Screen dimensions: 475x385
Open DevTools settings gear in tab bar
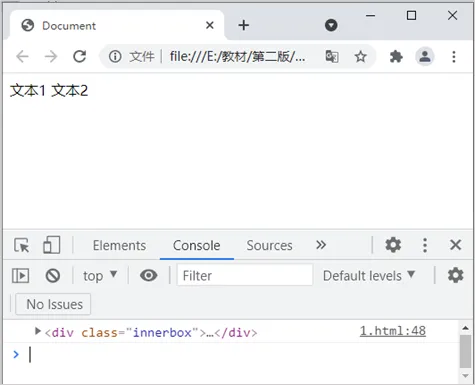(393, 245)
